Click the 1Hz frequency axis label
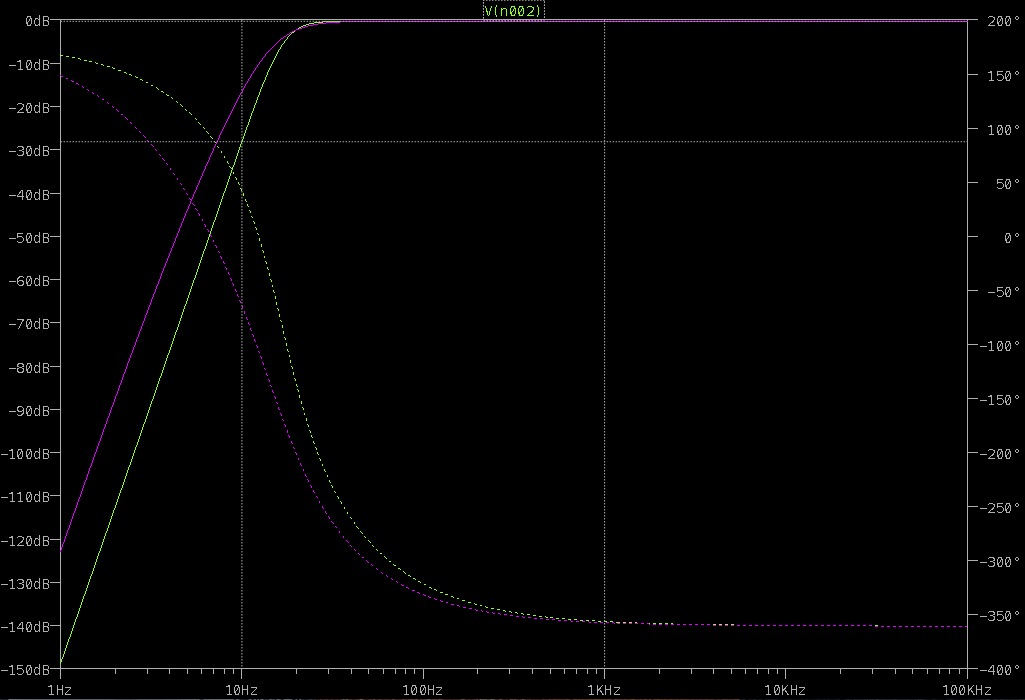 [x=60, y=690]
